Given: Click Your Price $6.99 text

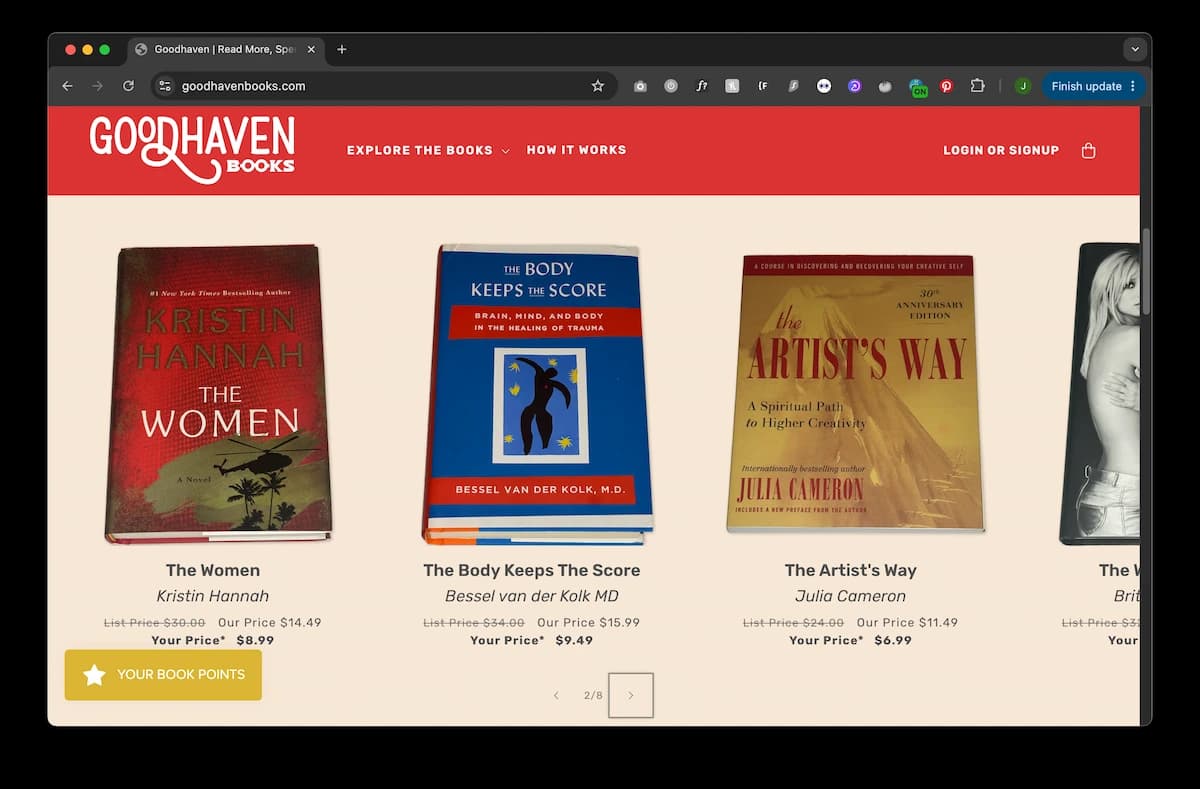Looking at the screenshot, I should click(x=851, y=640).
